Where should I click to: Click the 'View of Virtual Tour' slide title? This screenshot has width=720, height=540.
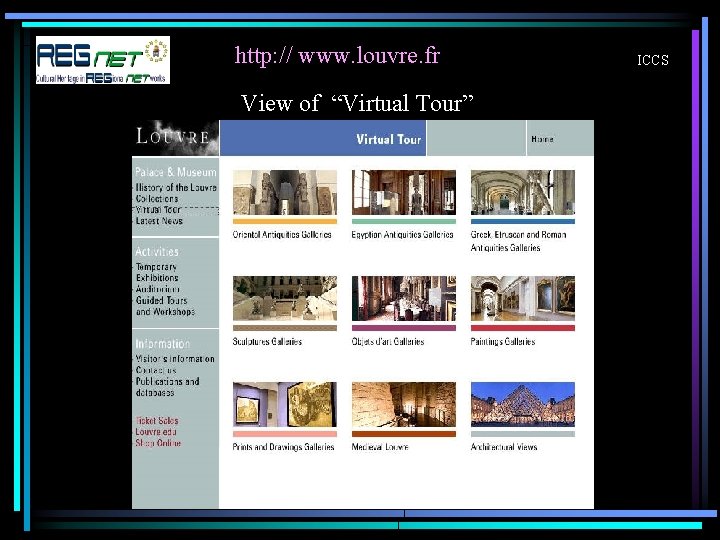click(357, 103)
